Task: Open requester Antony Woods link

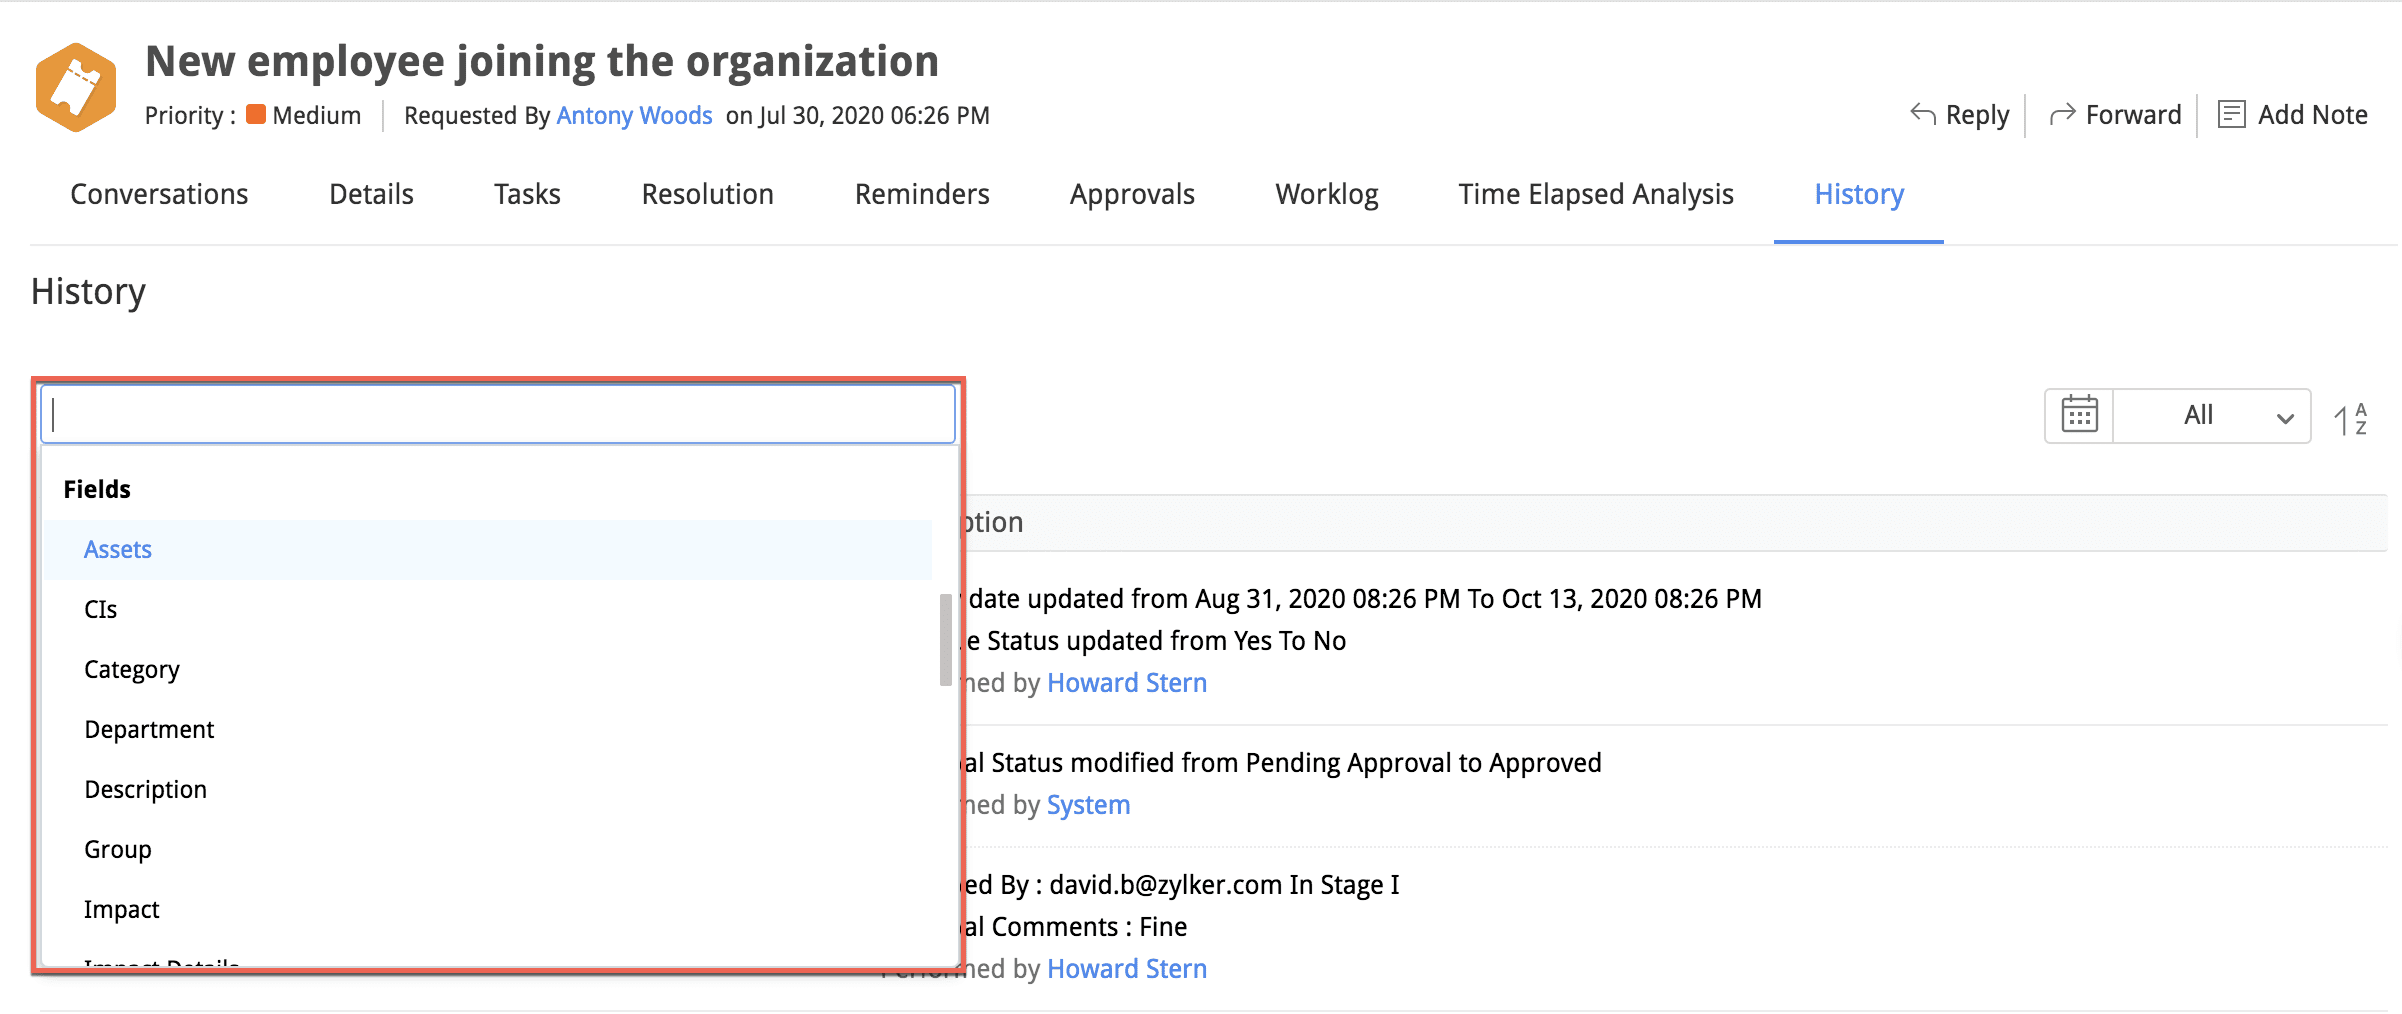Action: pos(634,116)
